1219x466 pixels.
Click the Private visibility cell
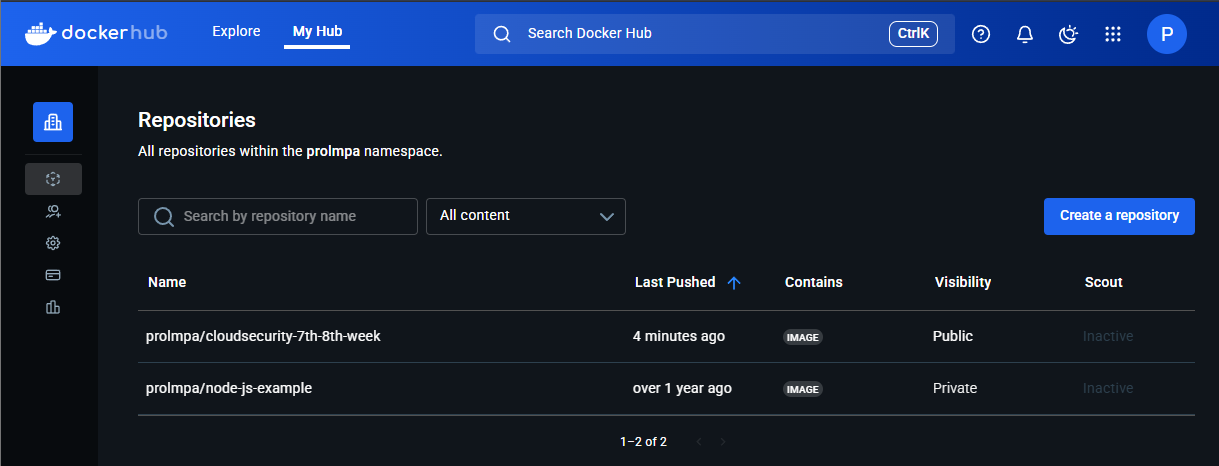(x=955, y=388)
